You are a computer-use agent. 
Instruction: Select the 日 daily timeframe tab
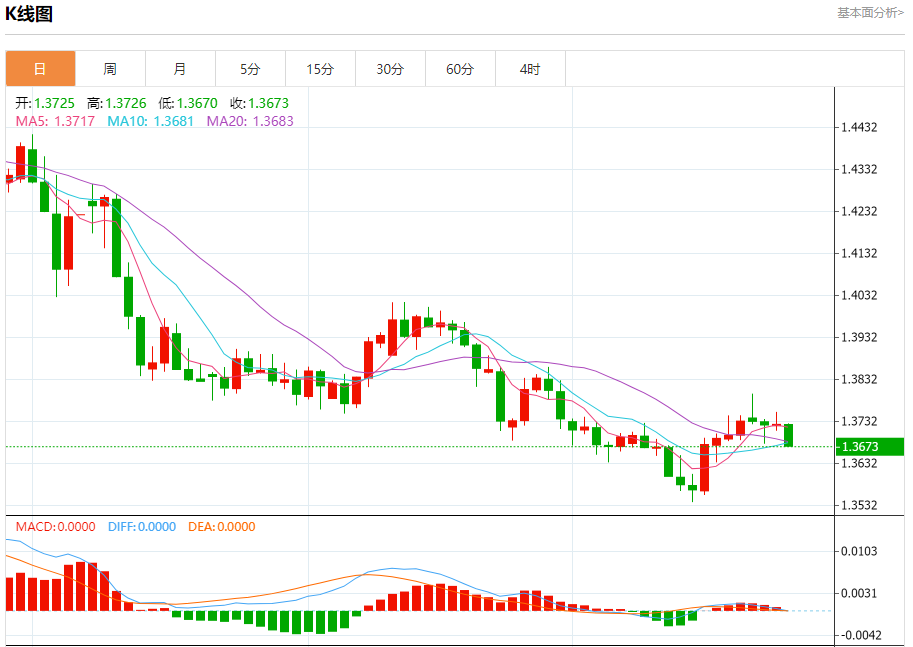click(40, 69)
